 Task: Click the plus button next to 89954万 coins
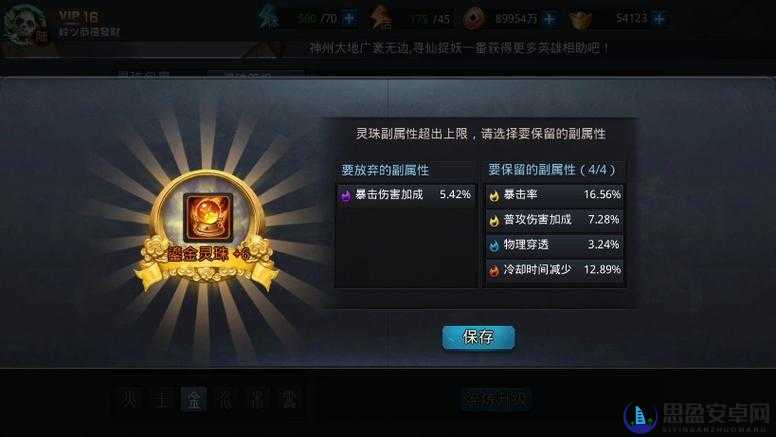coord(549,19)
